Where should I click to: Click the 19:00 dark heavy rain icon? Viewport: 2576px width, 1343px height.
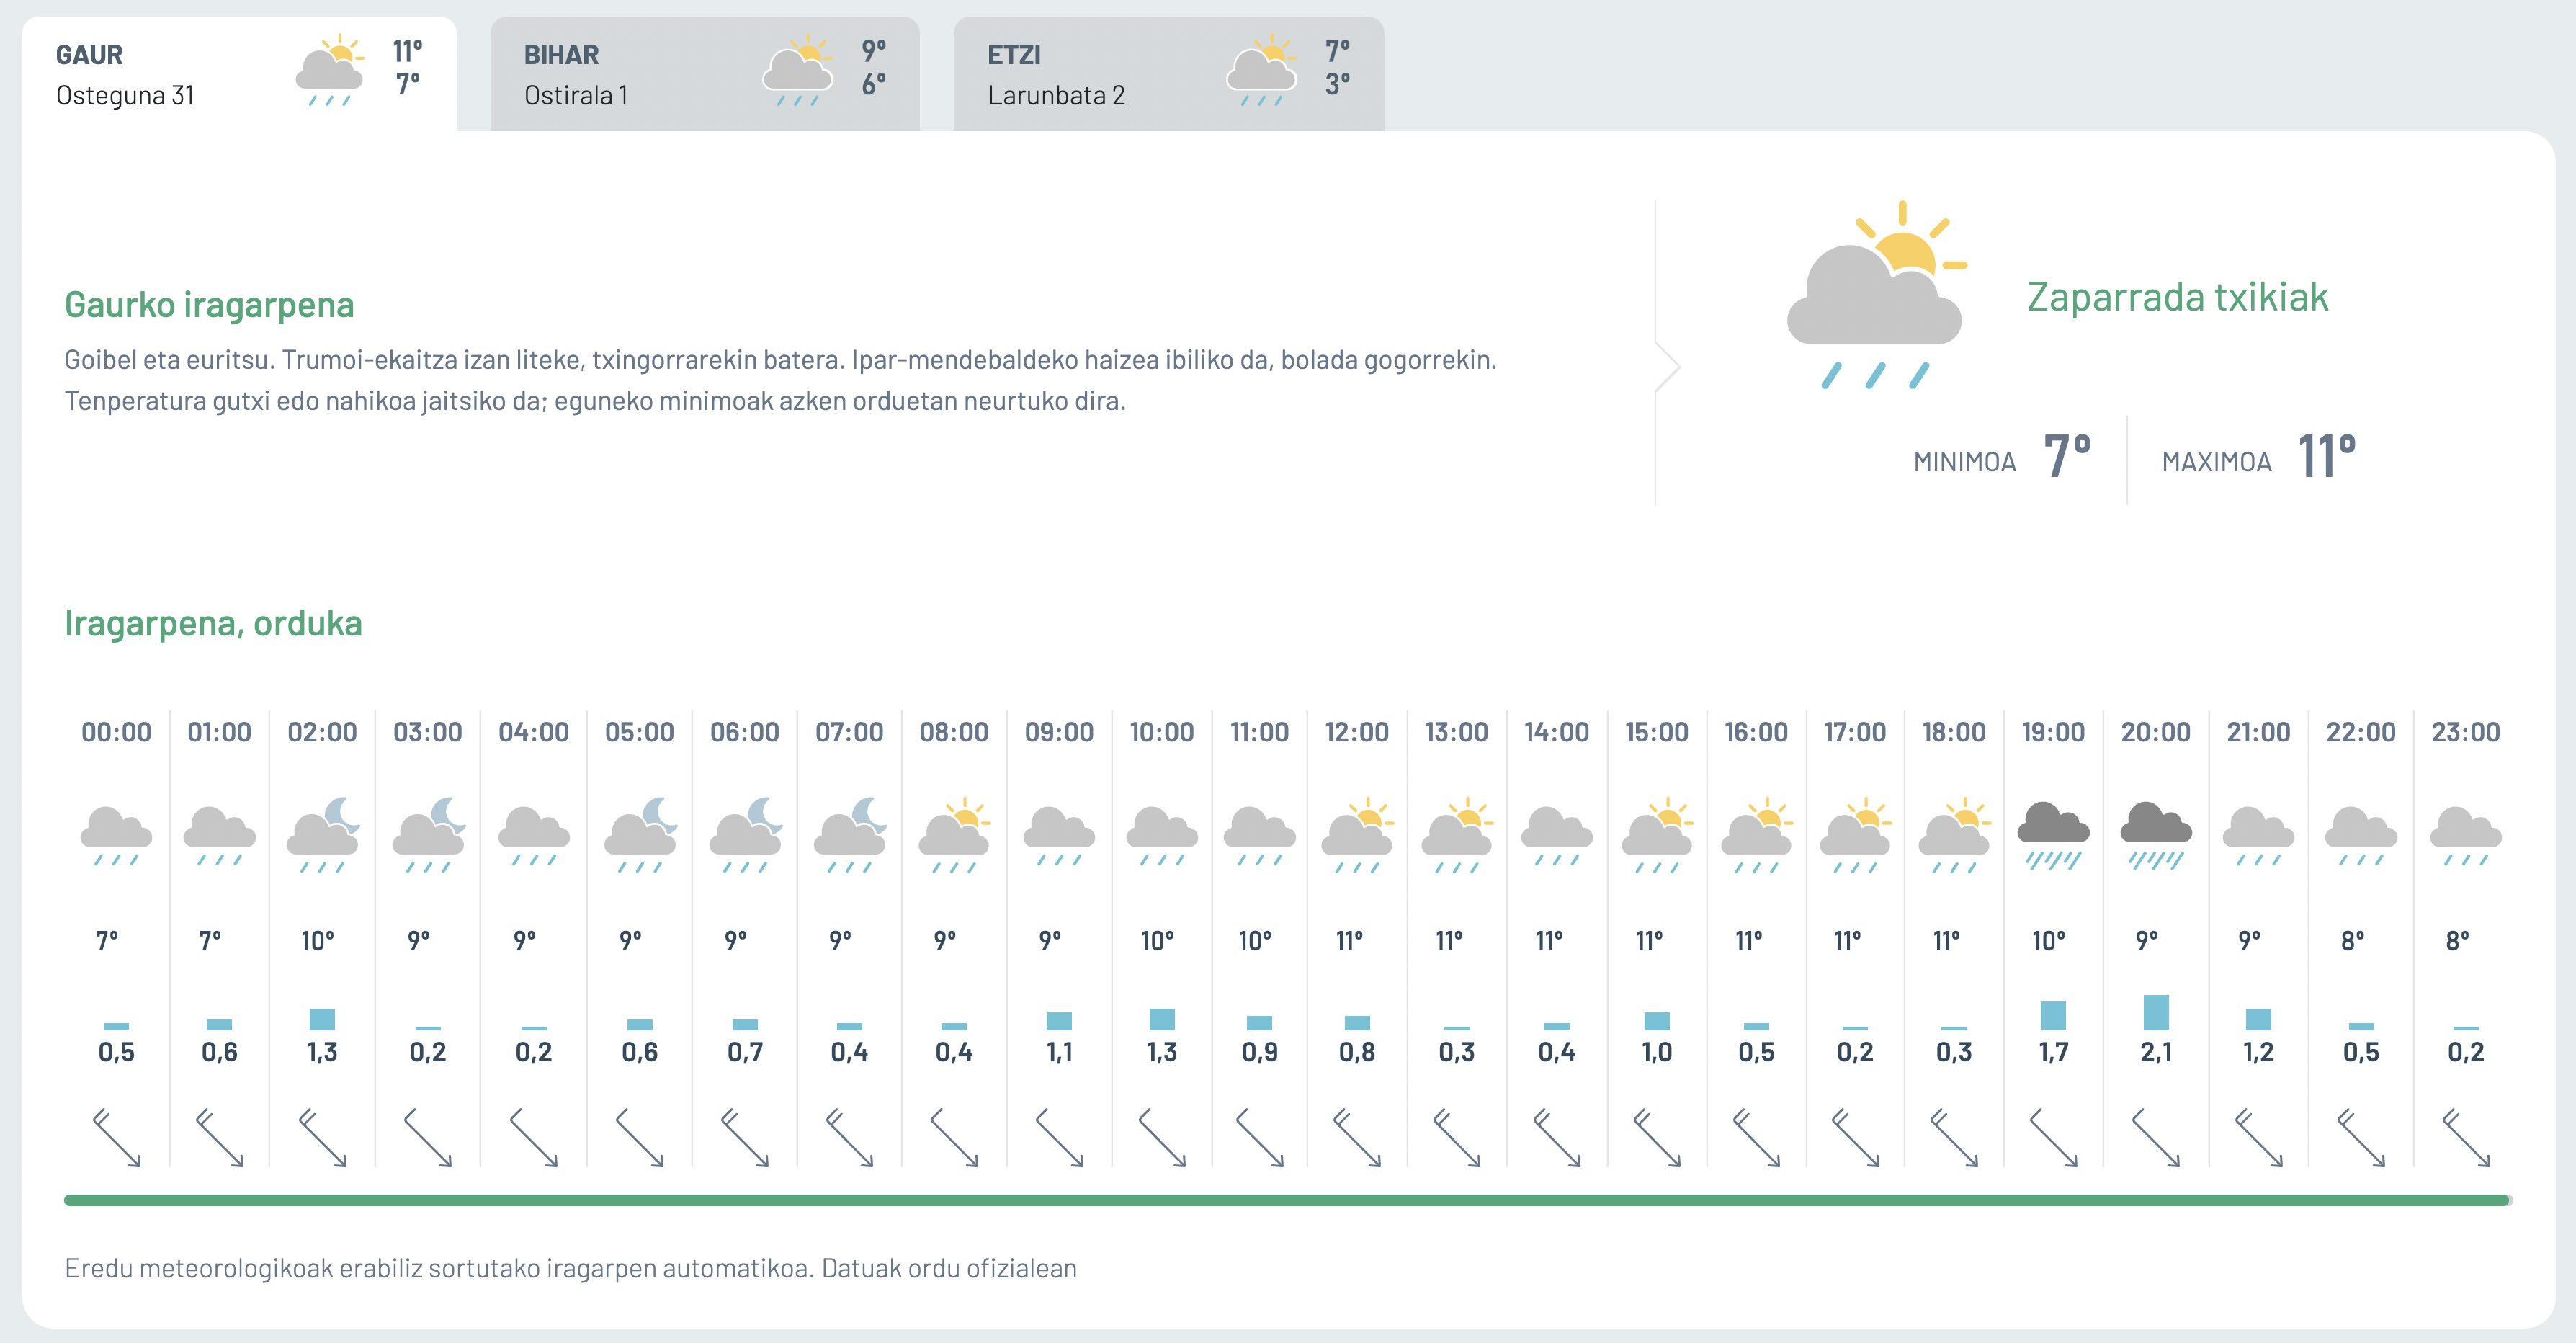2053,835
